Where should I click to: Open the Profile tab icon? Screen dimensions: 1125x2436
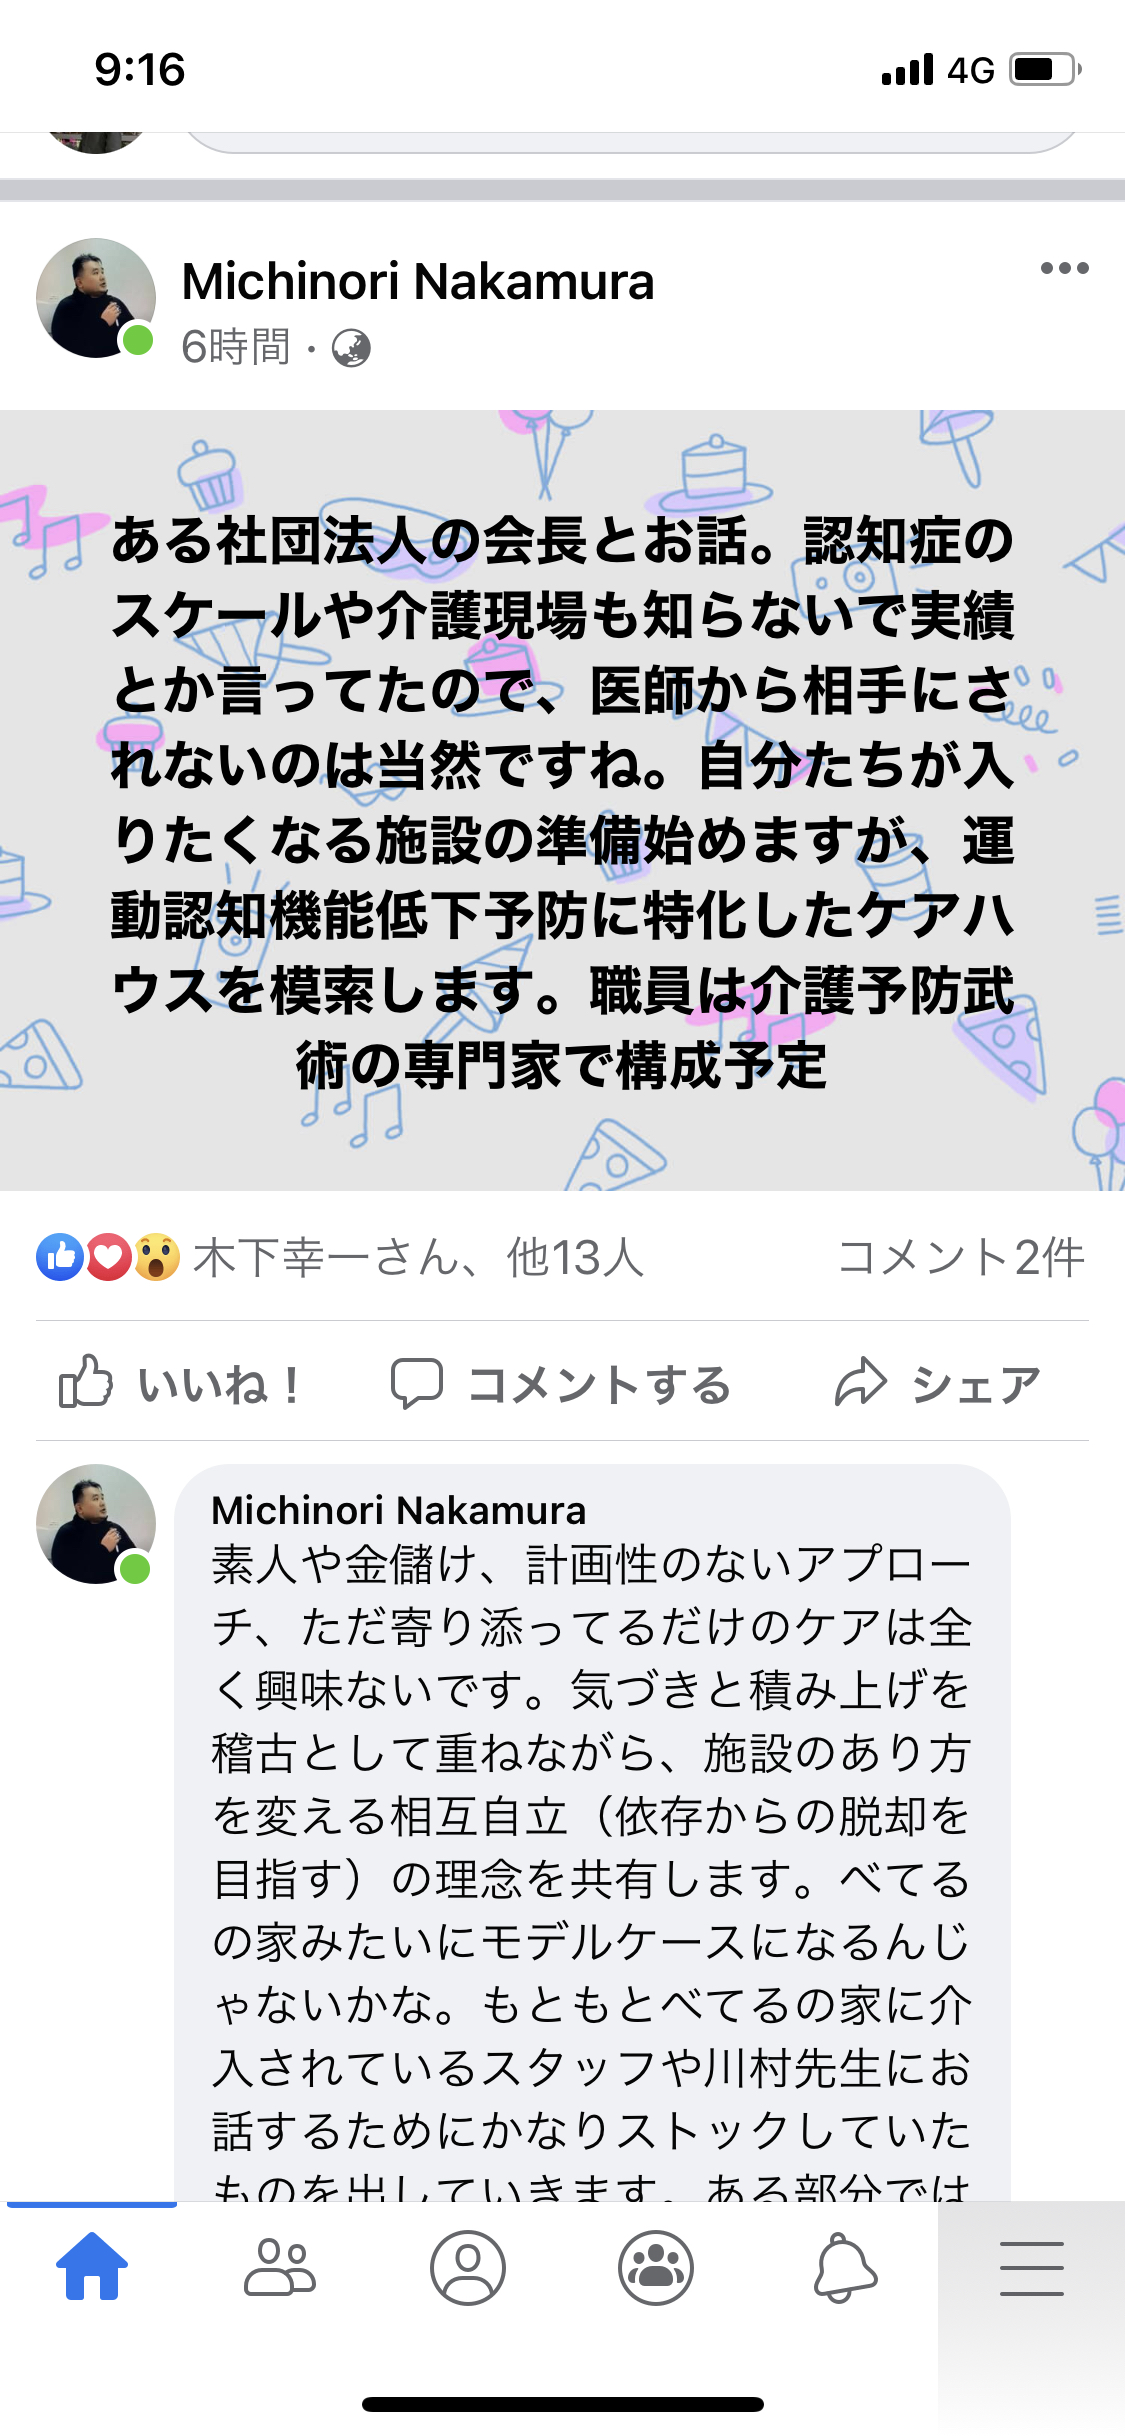pos(468,2267)
